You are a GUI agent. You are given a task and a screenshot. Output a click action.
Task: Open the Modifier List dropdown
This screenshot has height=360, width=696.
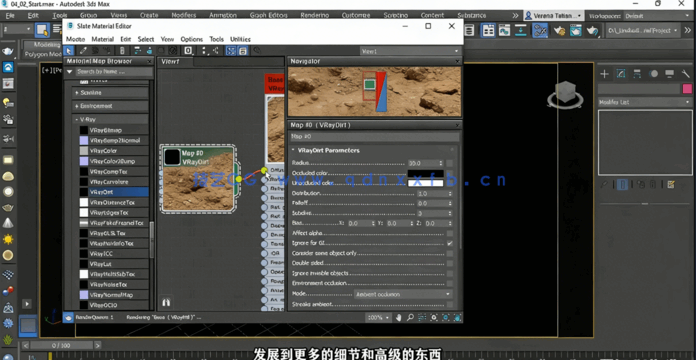(x=645, y=102)
